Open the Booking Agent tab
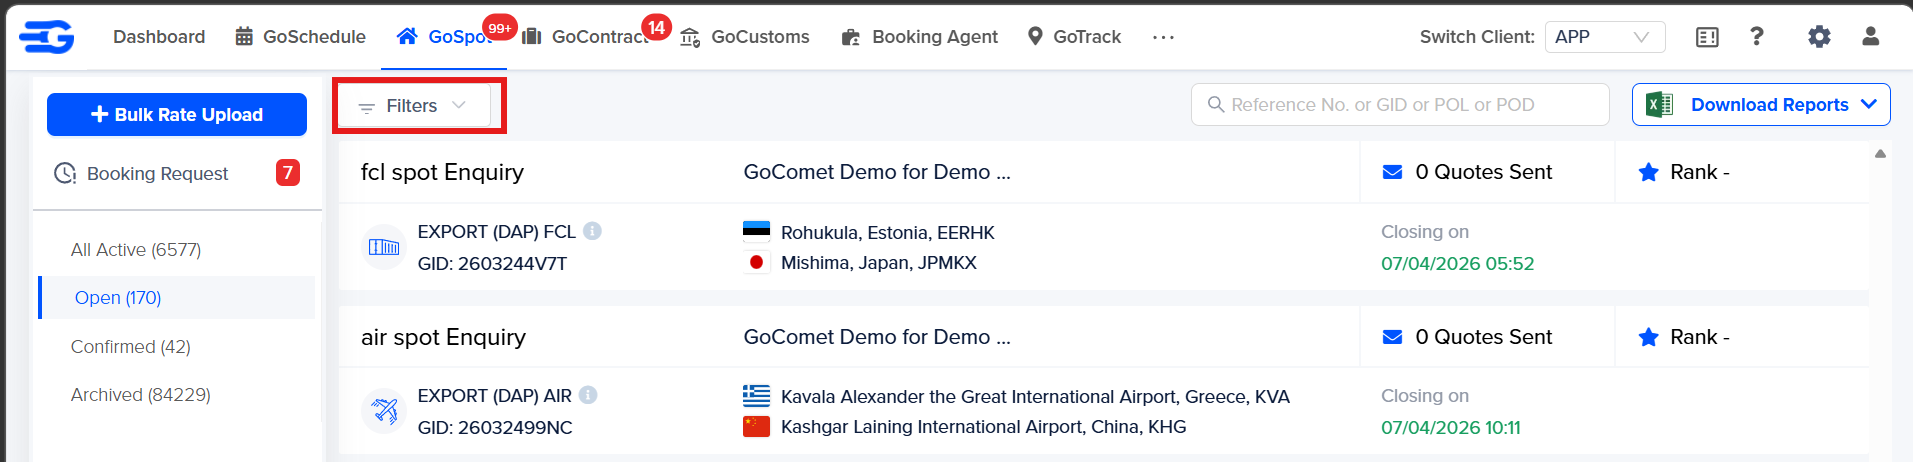Image resolution: width=1913 pixels, height=462 pixels. pyautogui.click(x=920, y=37)
